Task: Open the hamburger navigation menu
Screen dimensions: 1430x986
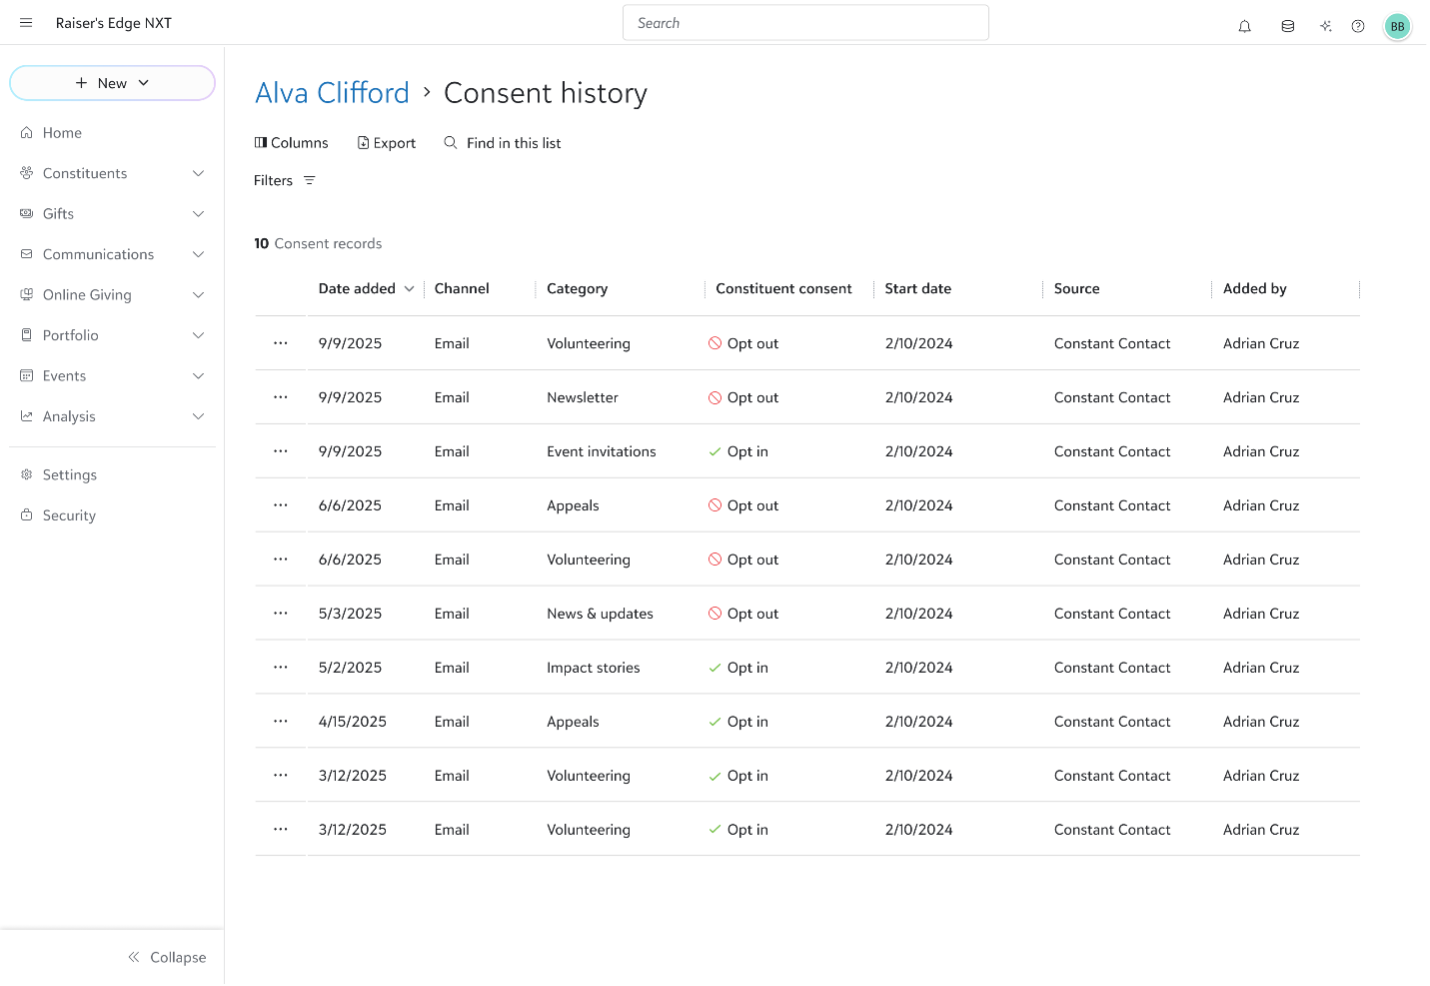Action: coord(26,23)
